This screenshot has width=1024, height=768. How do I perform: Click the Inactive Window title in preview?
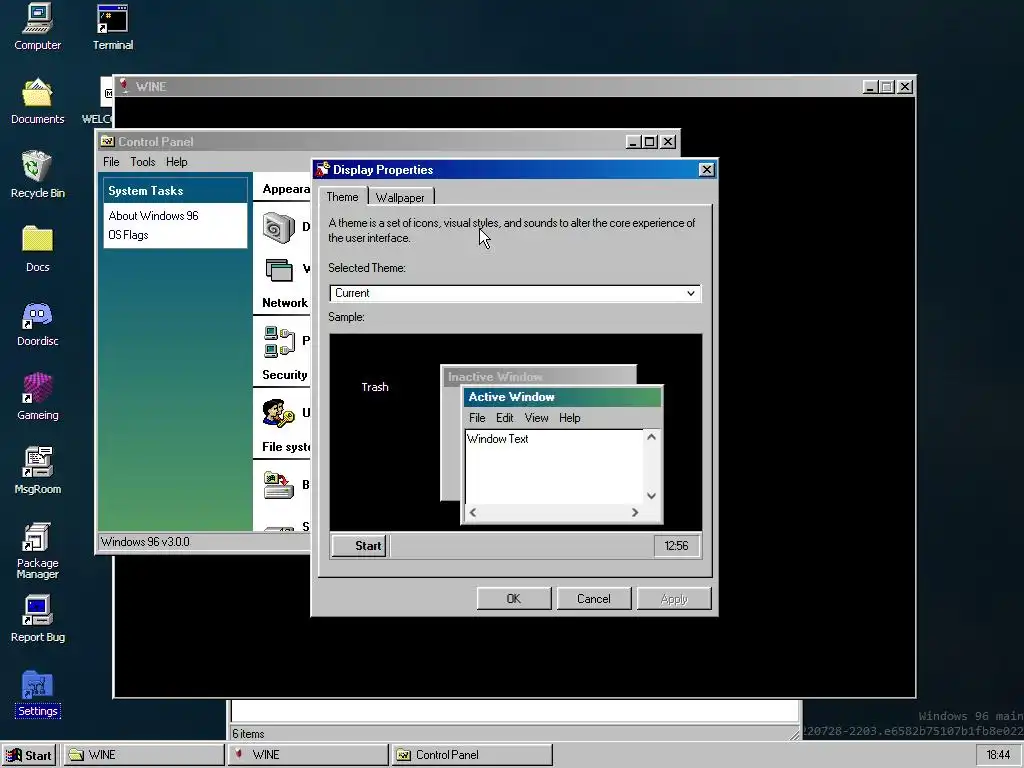pos(495,377)
